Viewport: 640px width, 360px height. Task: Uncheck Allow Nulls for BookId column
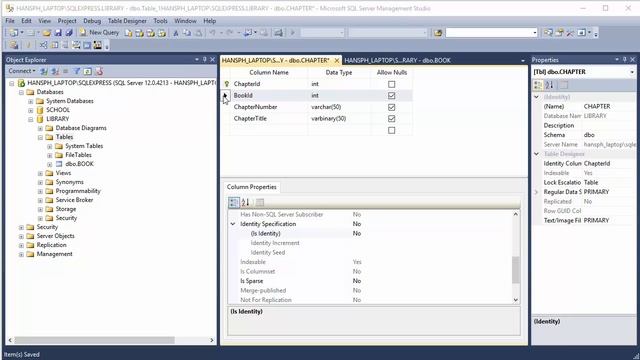coord(391,96)
